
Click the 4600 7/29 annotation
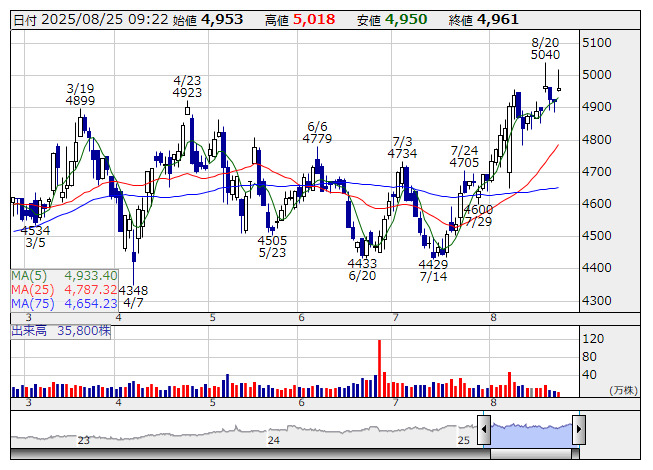click(x=478, y=216)
